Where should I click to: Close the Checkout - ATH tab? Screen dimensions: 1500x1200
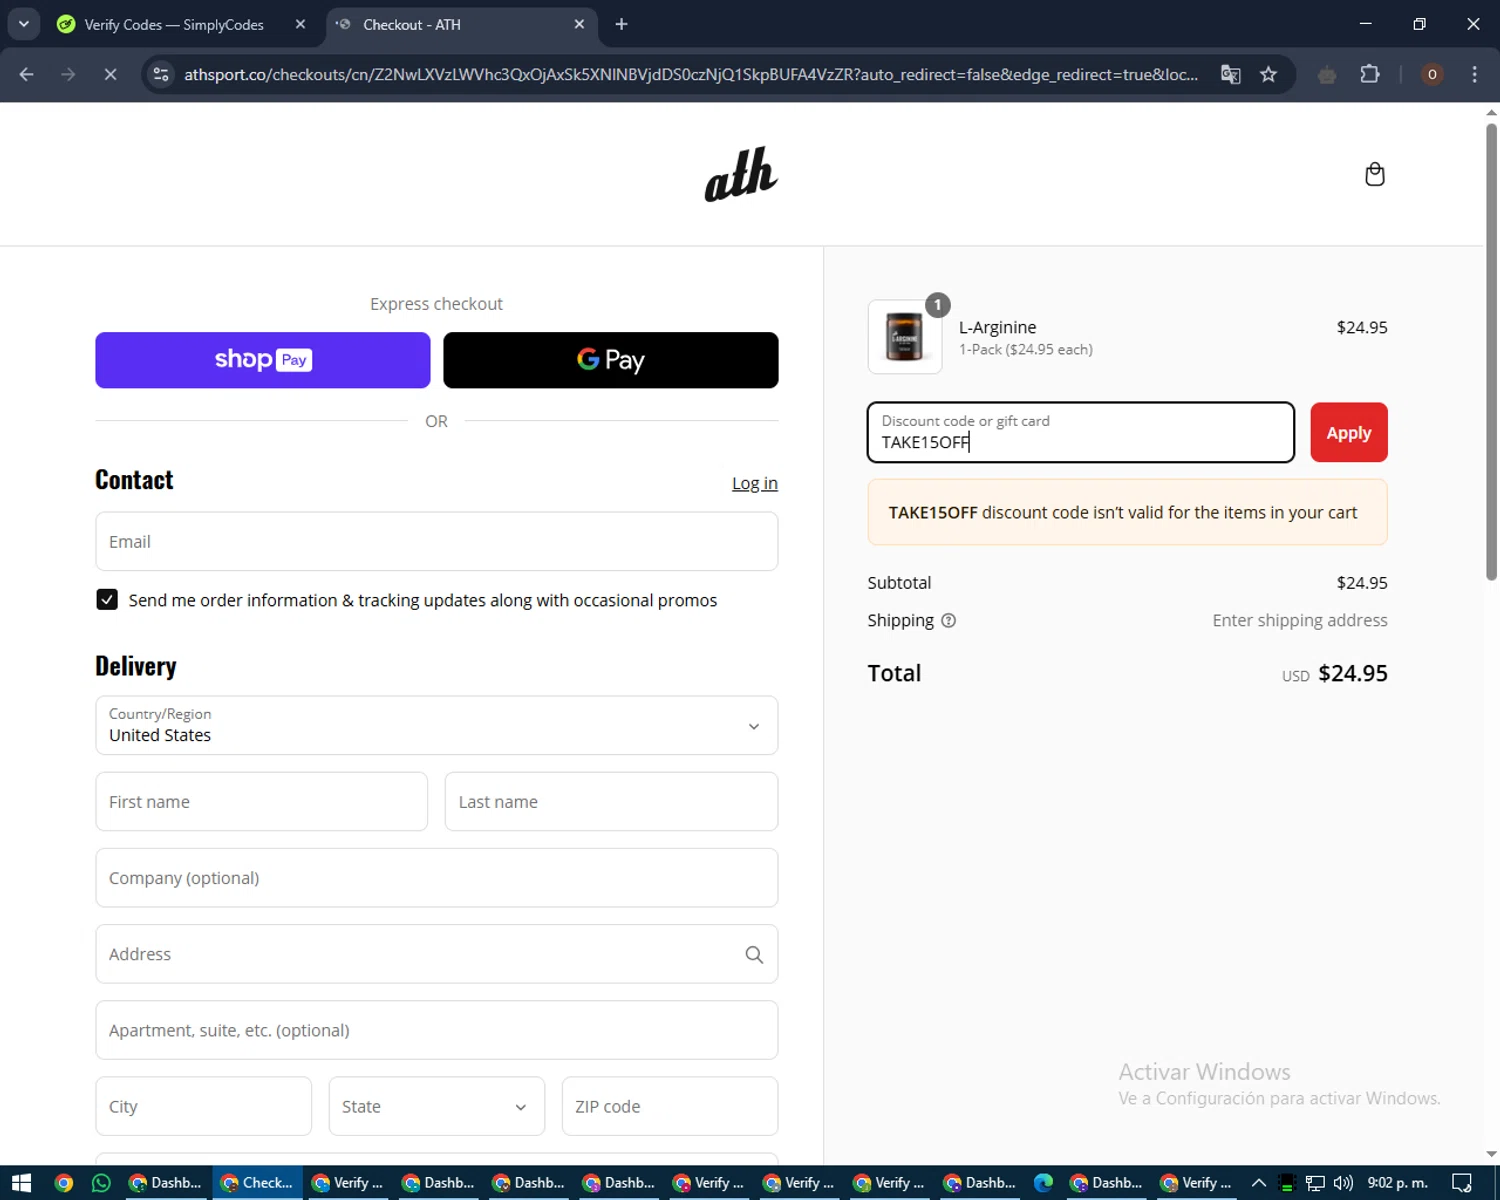pyautogui.click(x=579, y=24)
